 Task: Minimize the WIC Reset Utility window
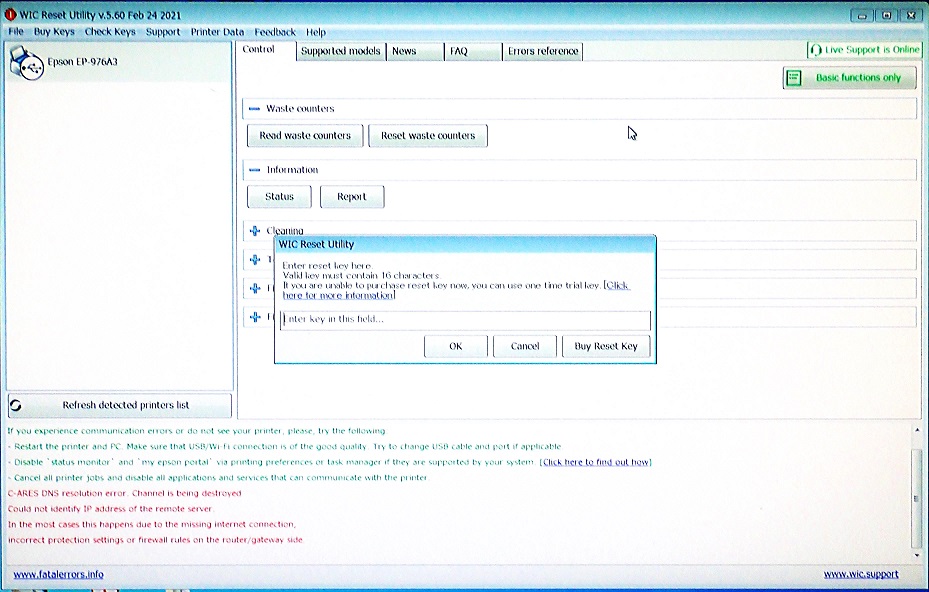tap(862, 15)
